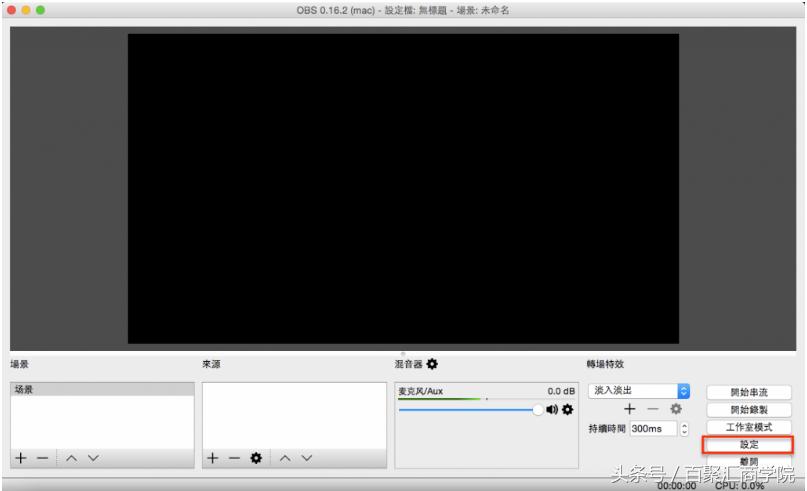Select the 场景 item in scenes list

coord(102,389)
